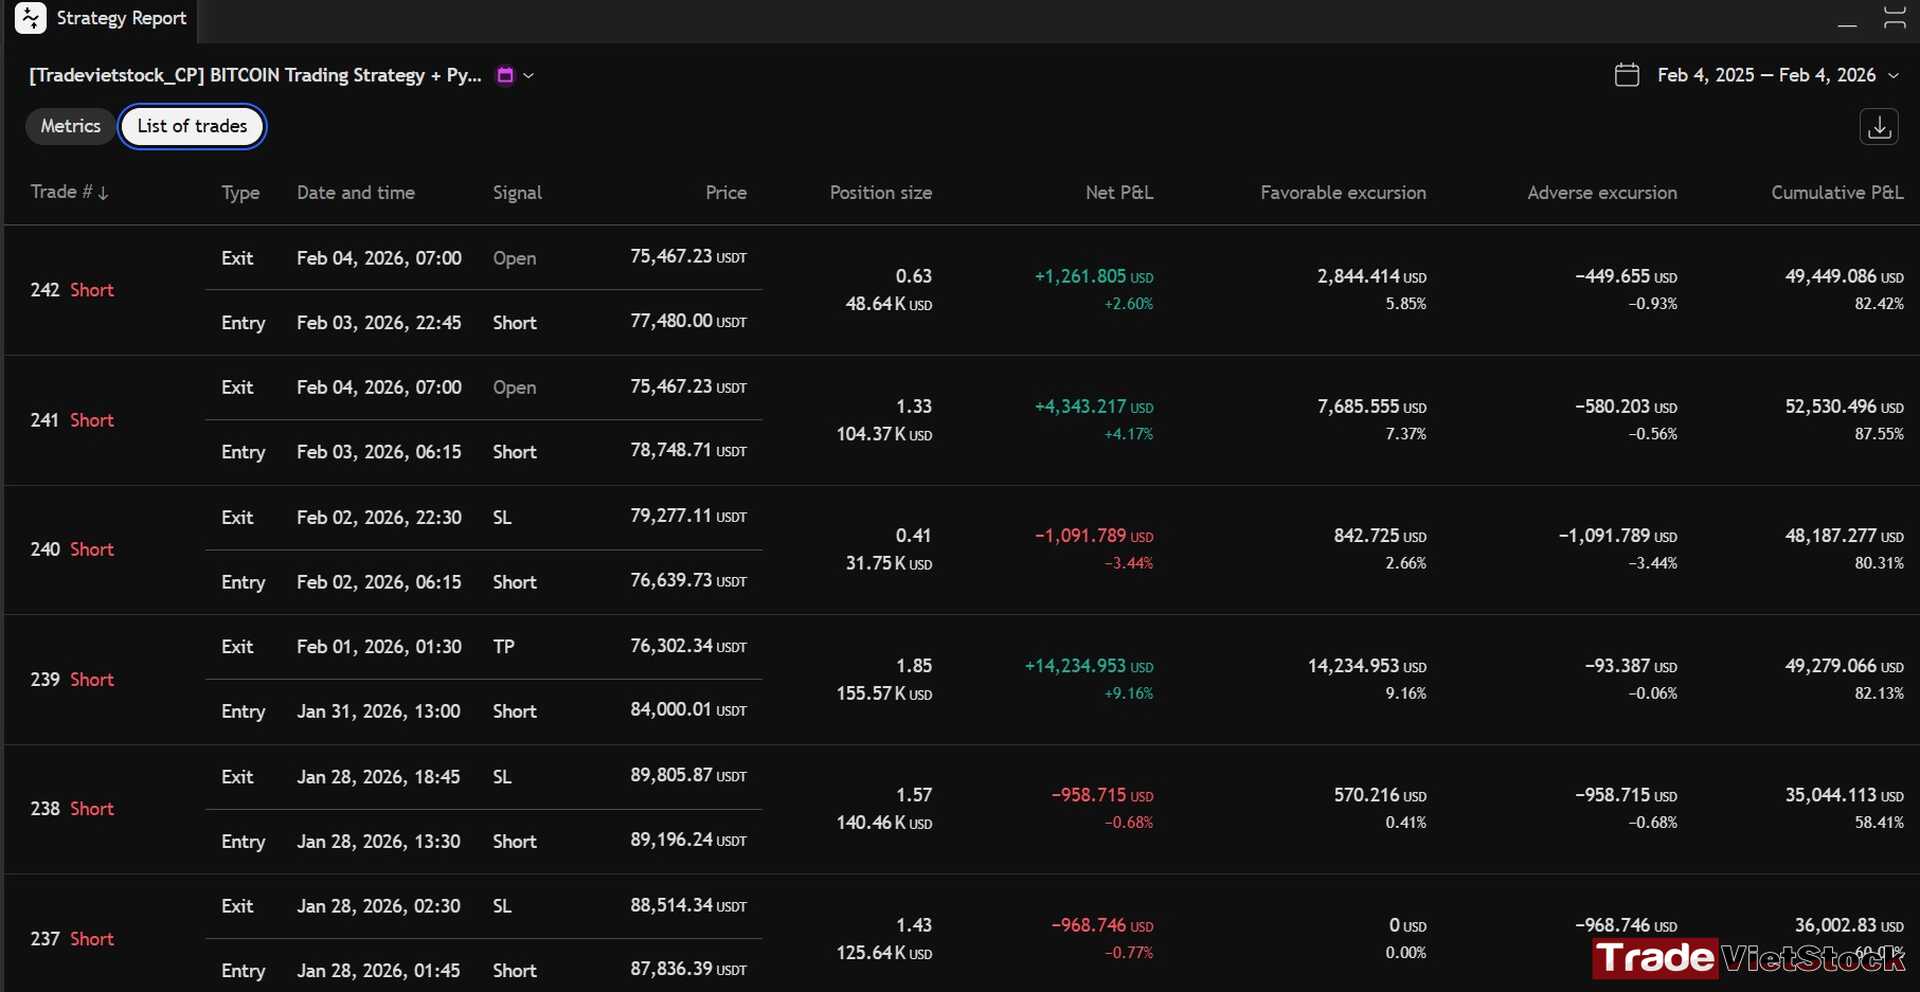1920x992 pixels.
Task: Click position size 104.37 K USD
Action: [884, 434]
